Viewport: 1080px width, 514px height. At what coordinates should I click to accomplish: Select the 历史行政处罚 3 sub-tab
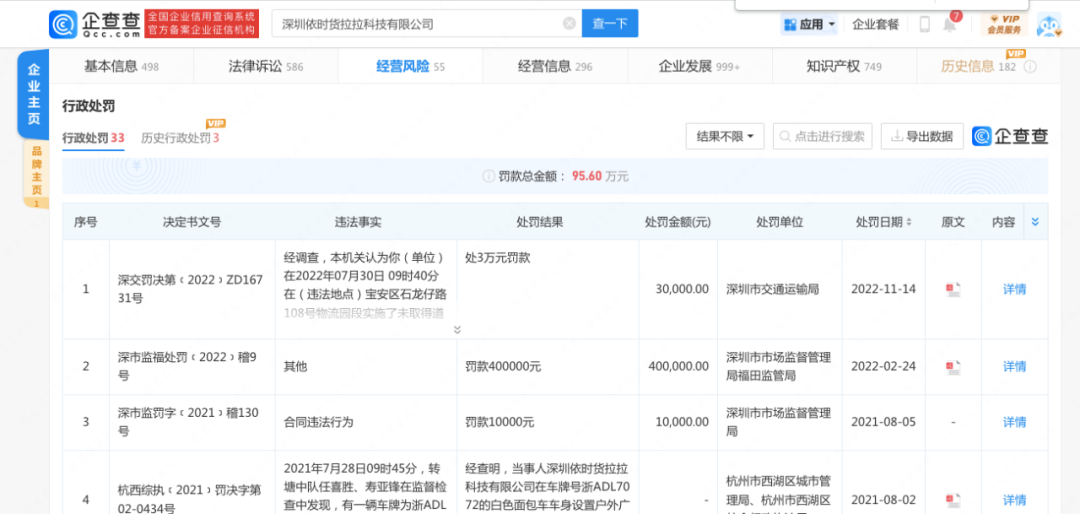pyautogui.click(x=180, y=138)
